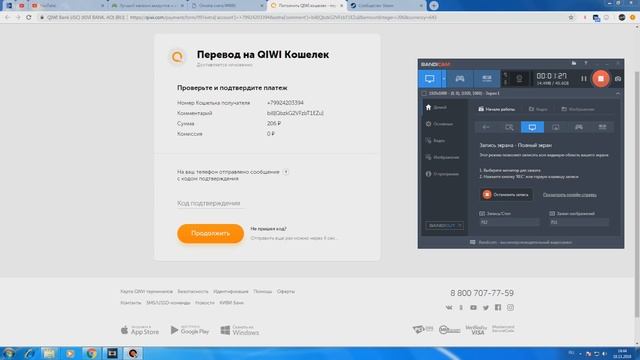Open the Instagram social icon in the footer
The width and height of the screenshot is (640, 360).
coord(510,307)
